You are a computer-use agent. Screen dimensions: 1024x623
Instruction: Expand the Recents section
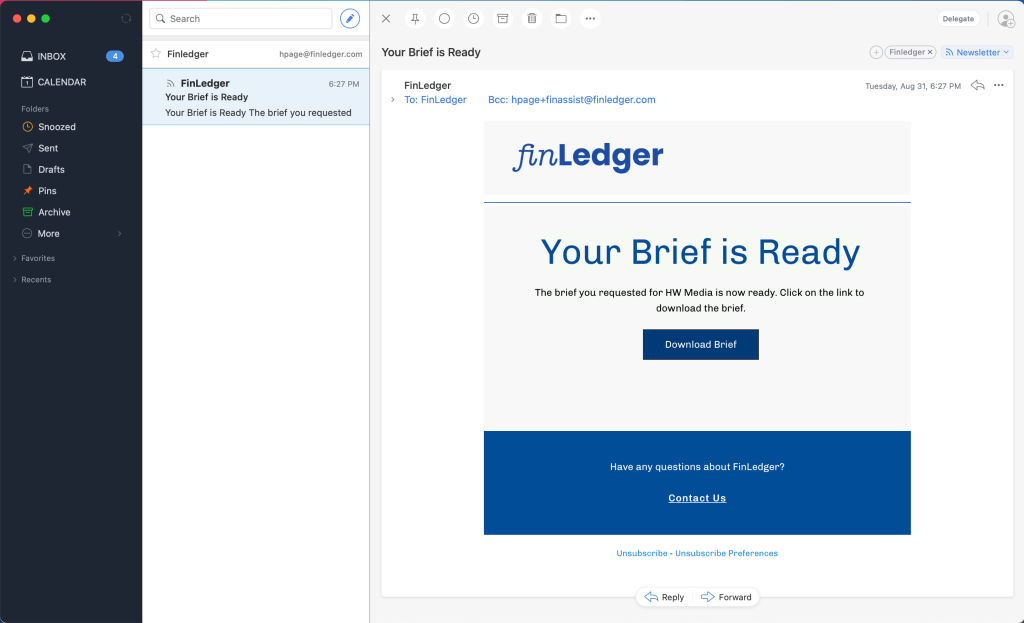click(36, 280)
